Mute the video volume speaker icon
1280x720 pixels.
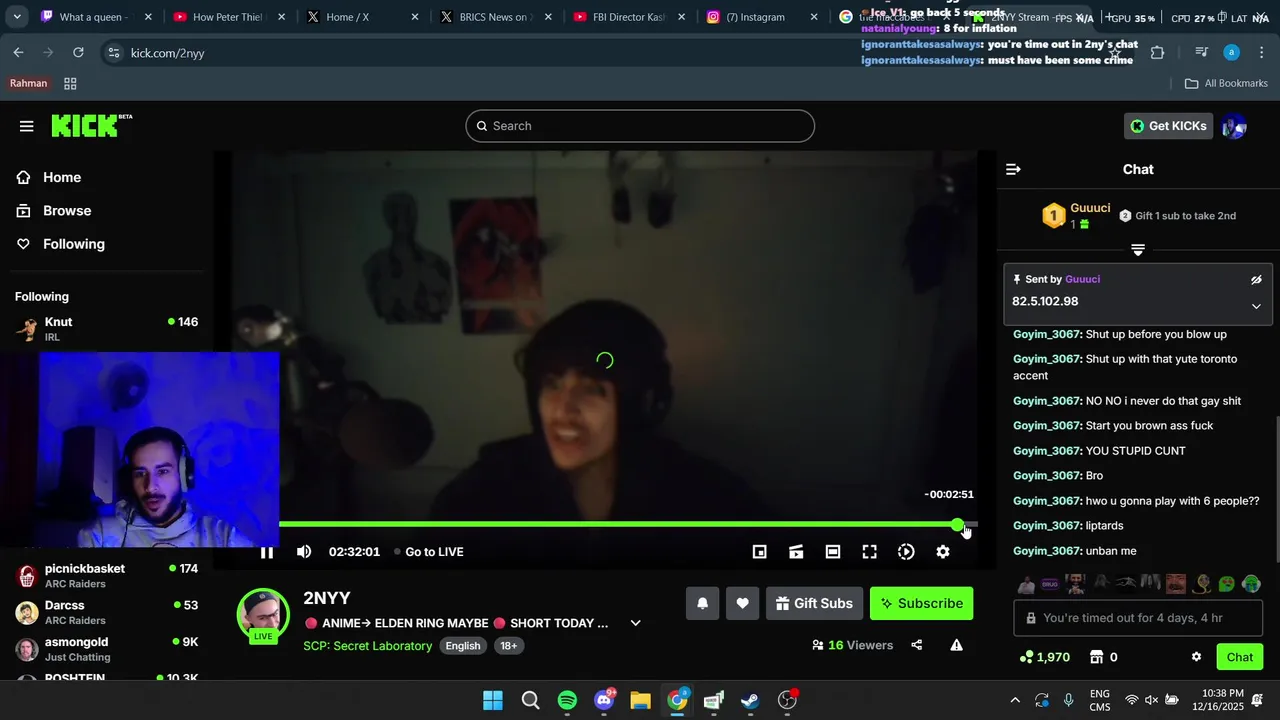tap(304, 552)
